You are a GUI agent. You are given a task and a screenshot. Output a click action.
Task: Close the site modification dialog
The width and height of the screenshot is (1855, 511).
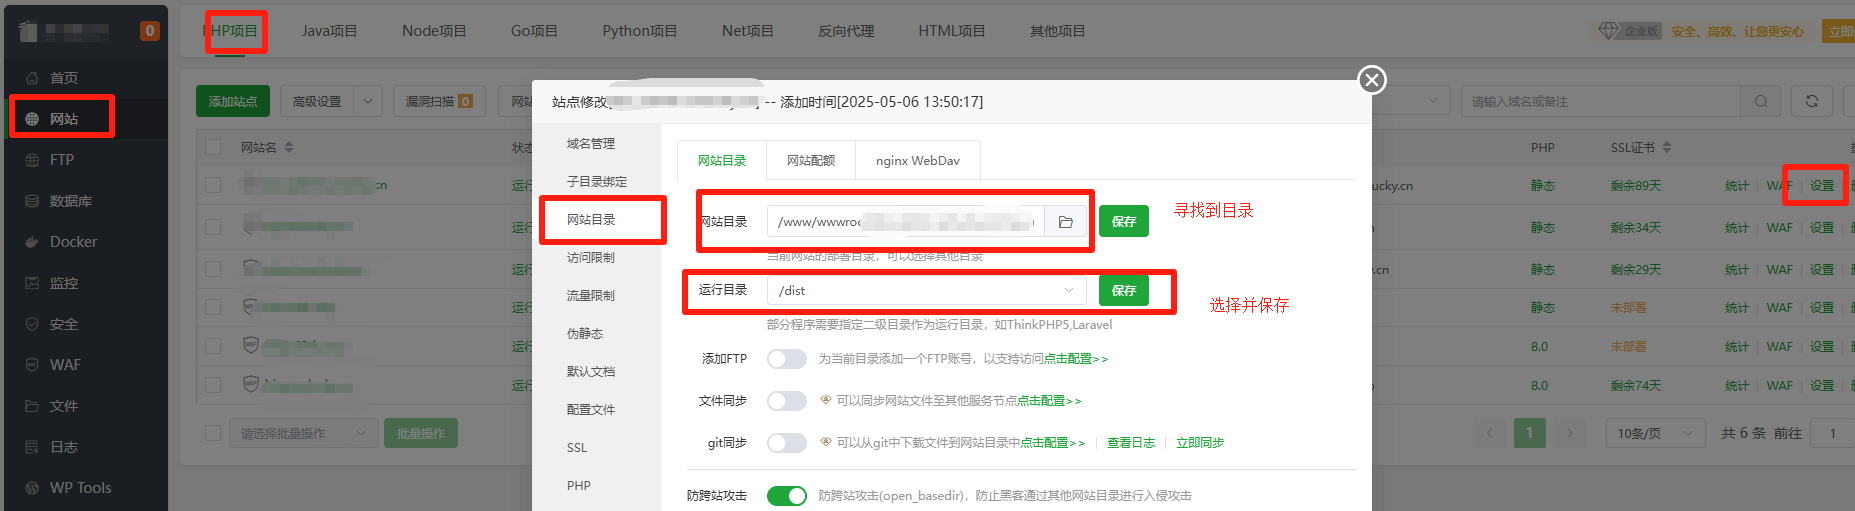[1372, 80]
